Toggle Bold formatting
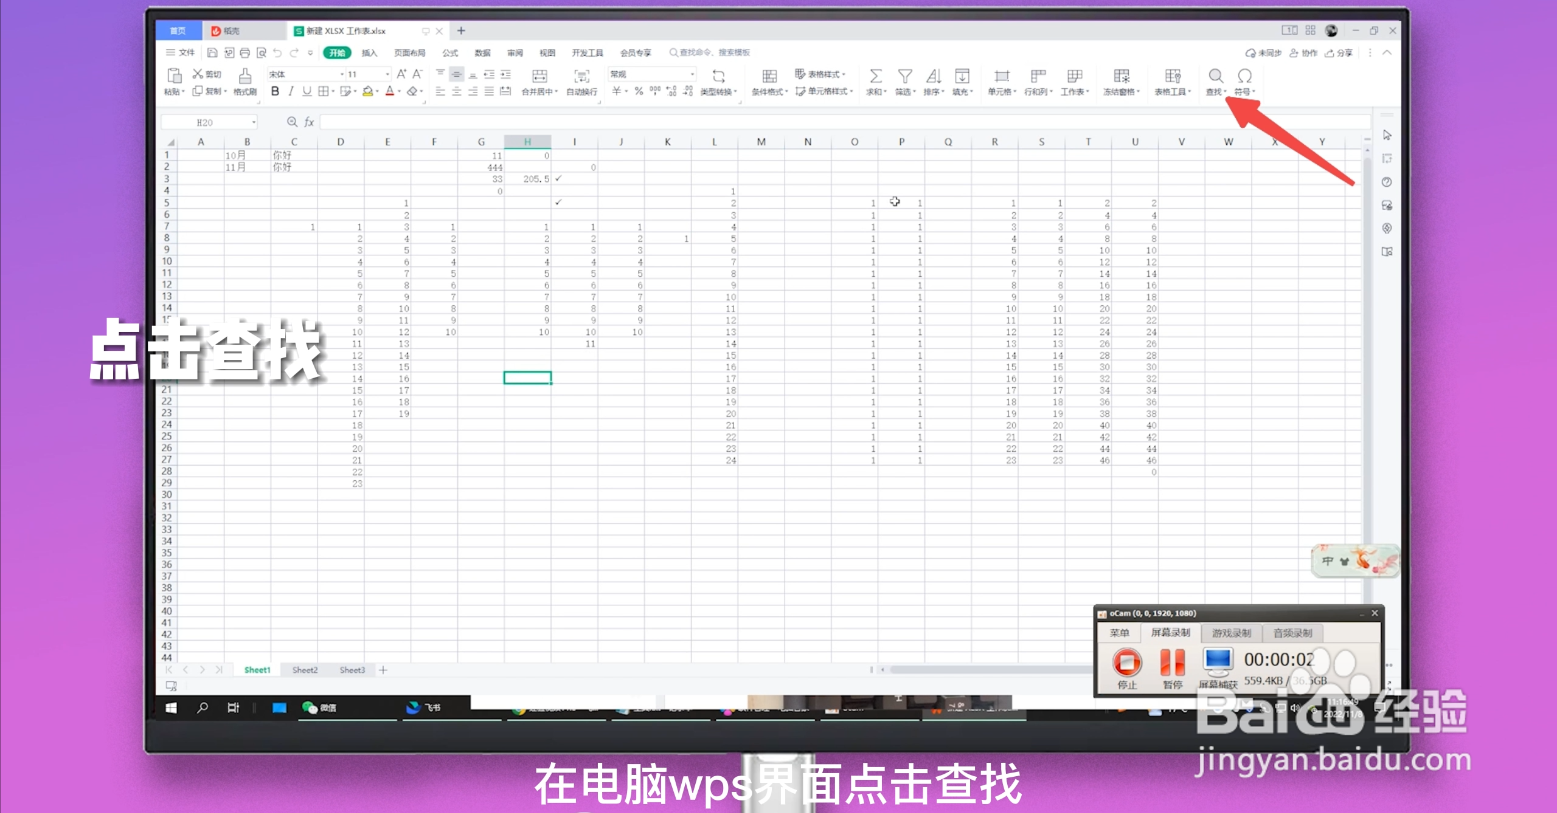The image size is (1557, 813). pos(275,91)
